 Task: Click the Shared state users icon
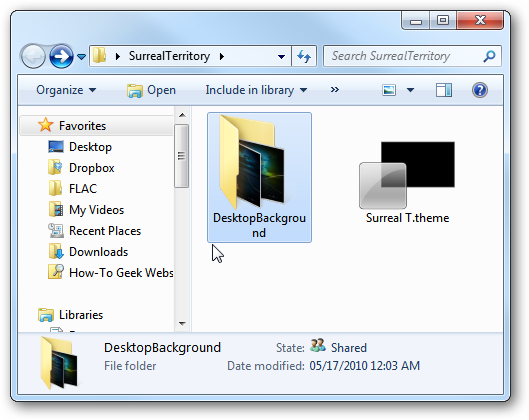tap(318, 346)
